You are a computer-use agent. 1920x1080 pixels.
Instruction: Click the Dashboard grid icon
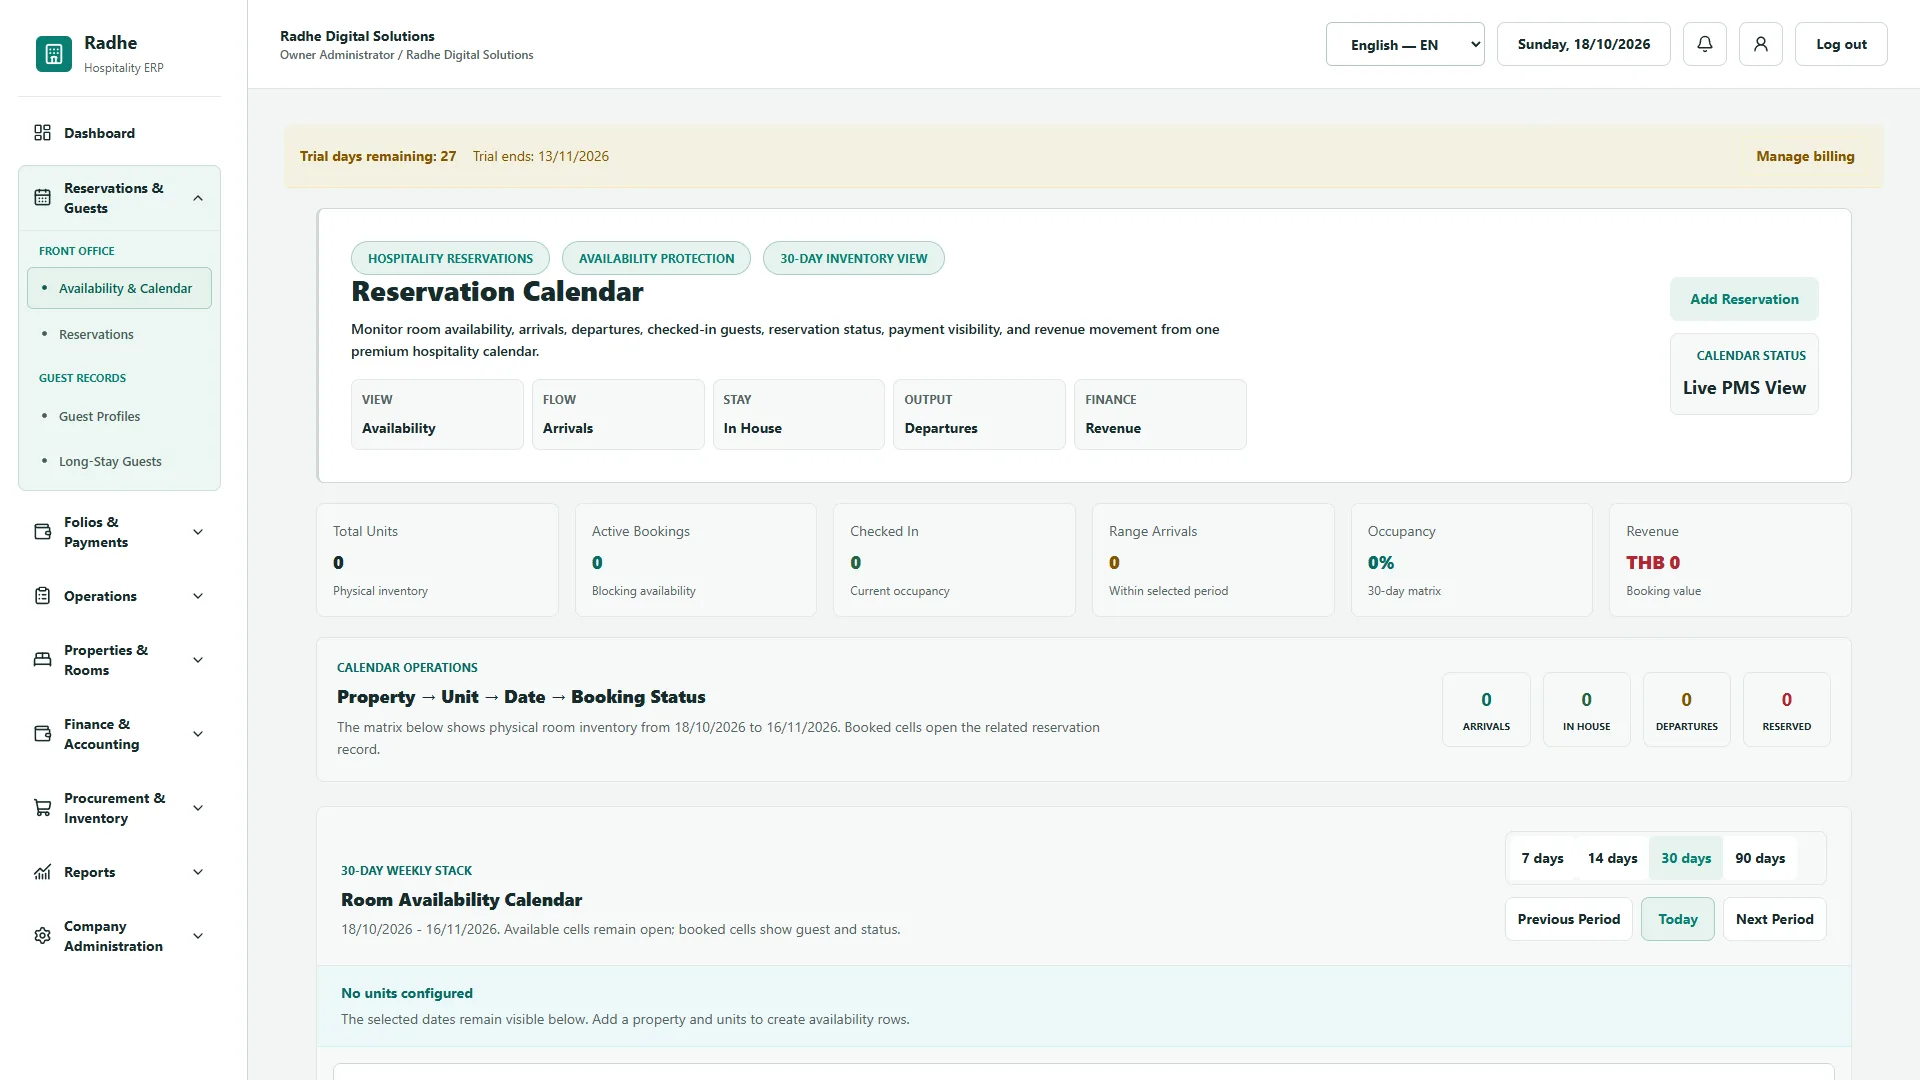point(42,133)
